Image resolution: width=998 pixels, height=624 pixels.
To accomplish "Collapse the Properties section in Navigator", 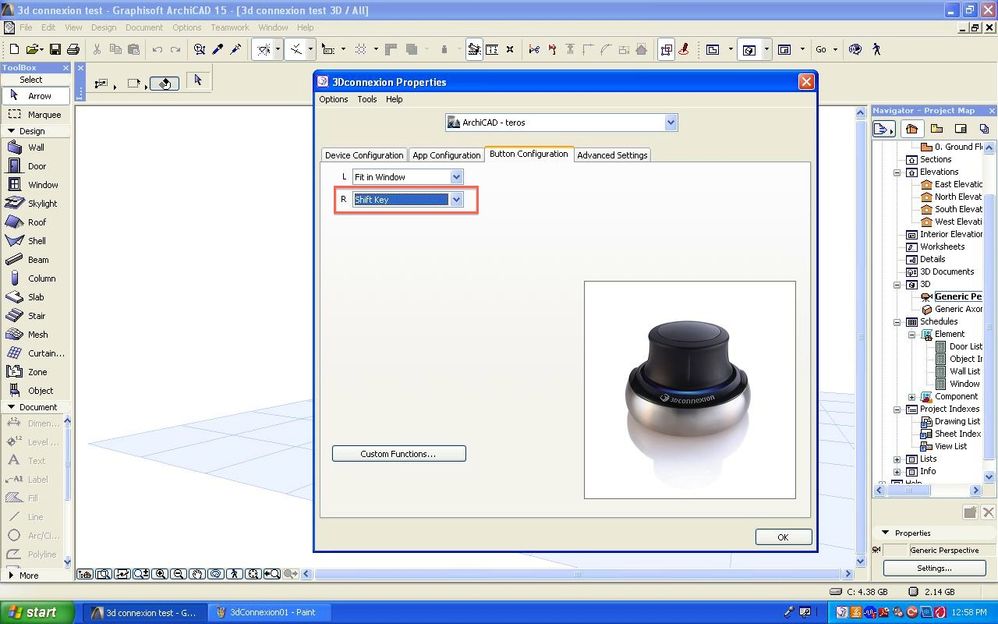I will point(885,532).
